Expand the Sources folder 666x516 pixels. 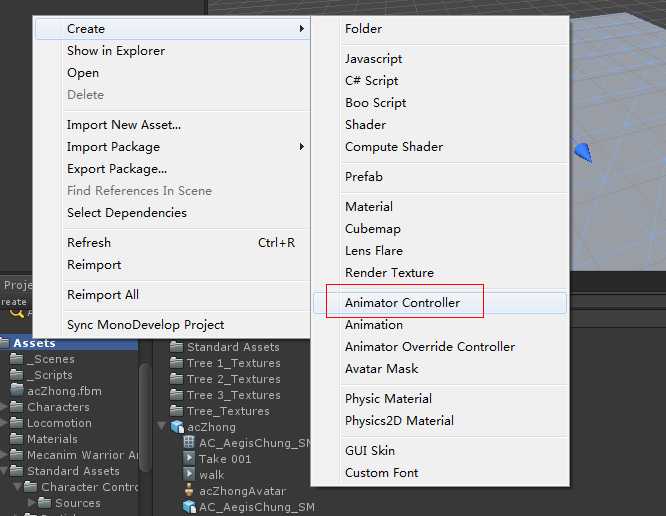[31, 503]
